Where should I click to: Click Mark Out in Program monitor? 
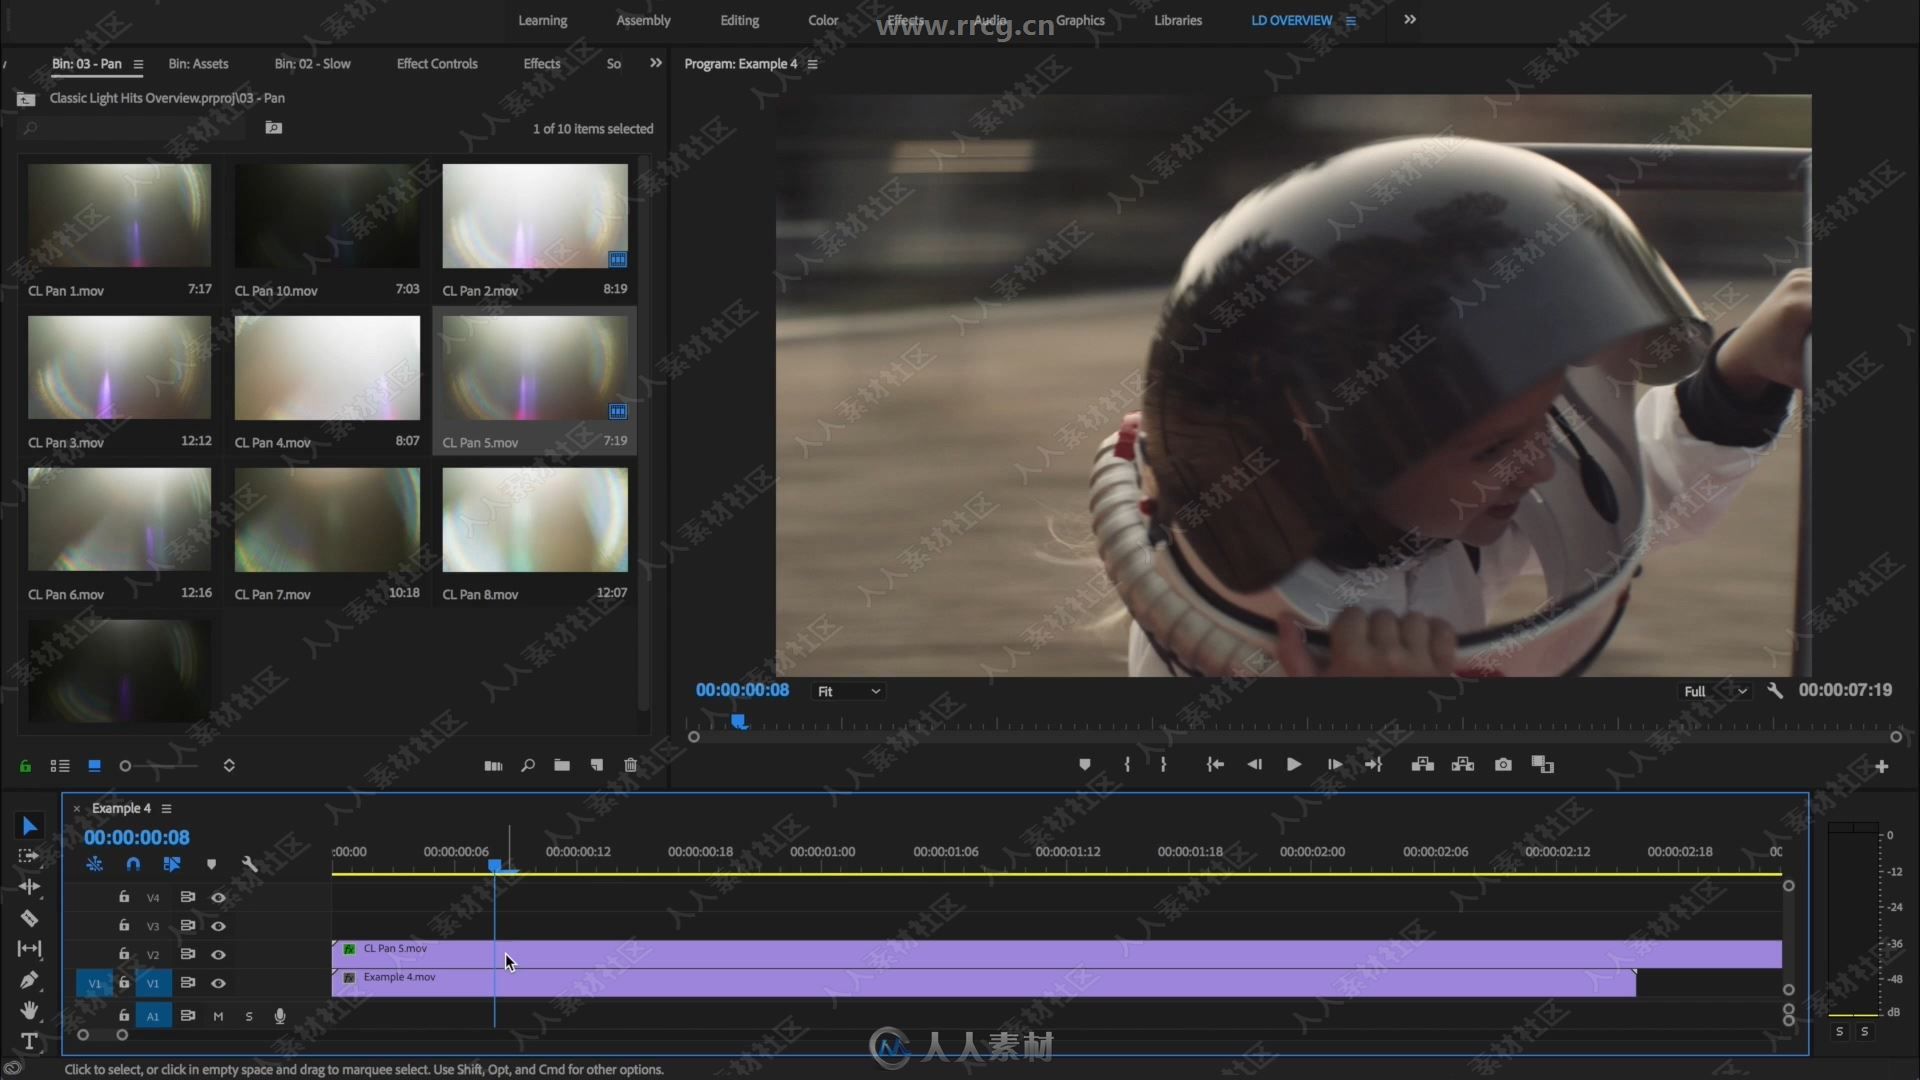point(1163,765)
